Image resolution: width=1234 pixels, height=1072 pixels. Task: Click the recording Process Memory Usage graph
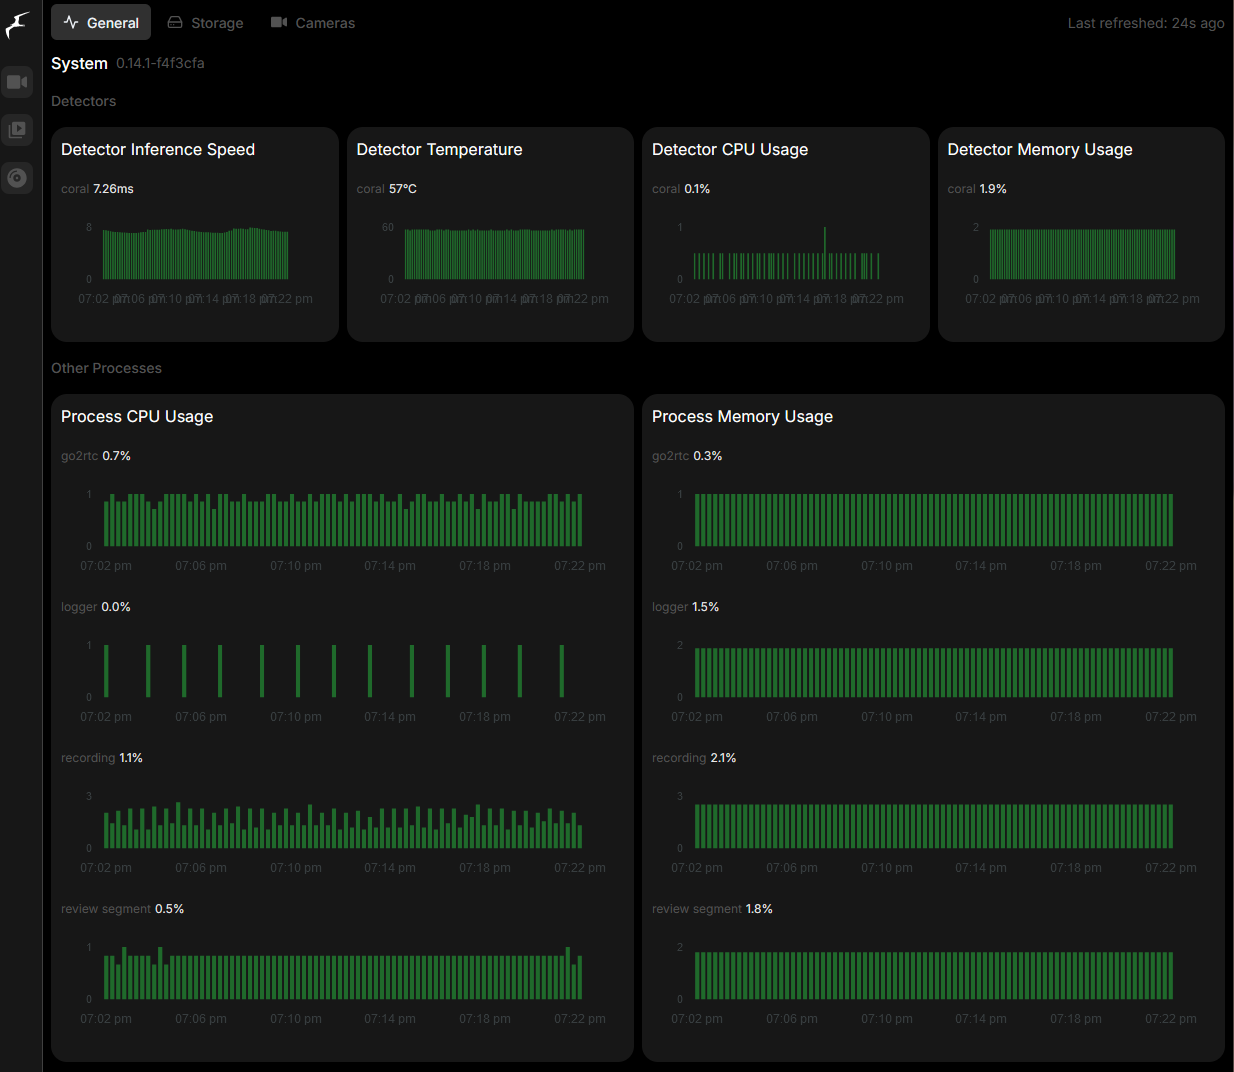[x=933, y=826]
